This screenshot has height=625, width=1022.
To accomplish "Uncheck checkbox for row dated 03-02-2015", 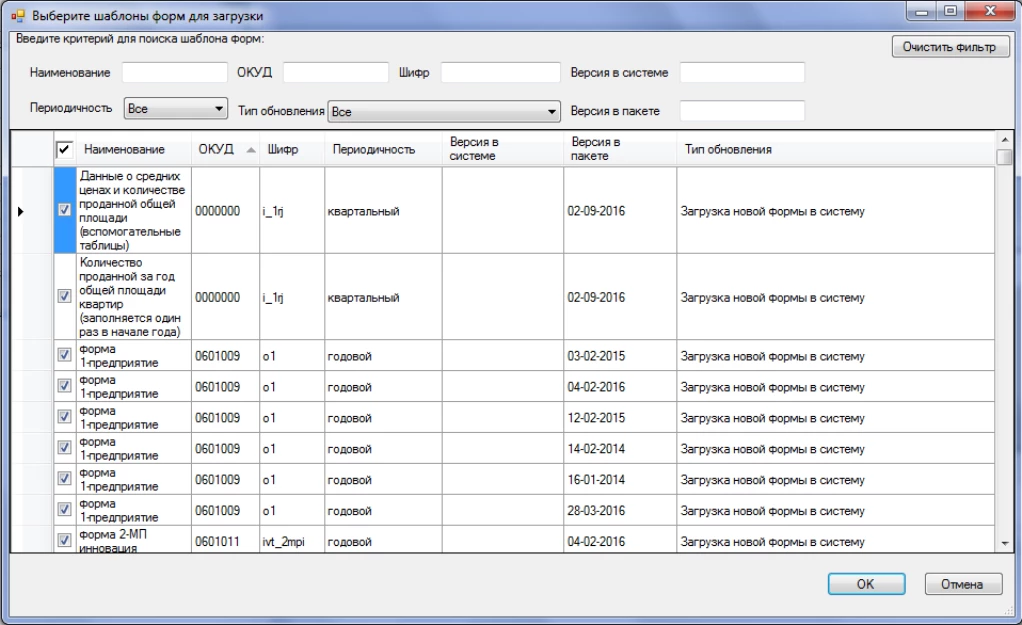I will 65,356.
